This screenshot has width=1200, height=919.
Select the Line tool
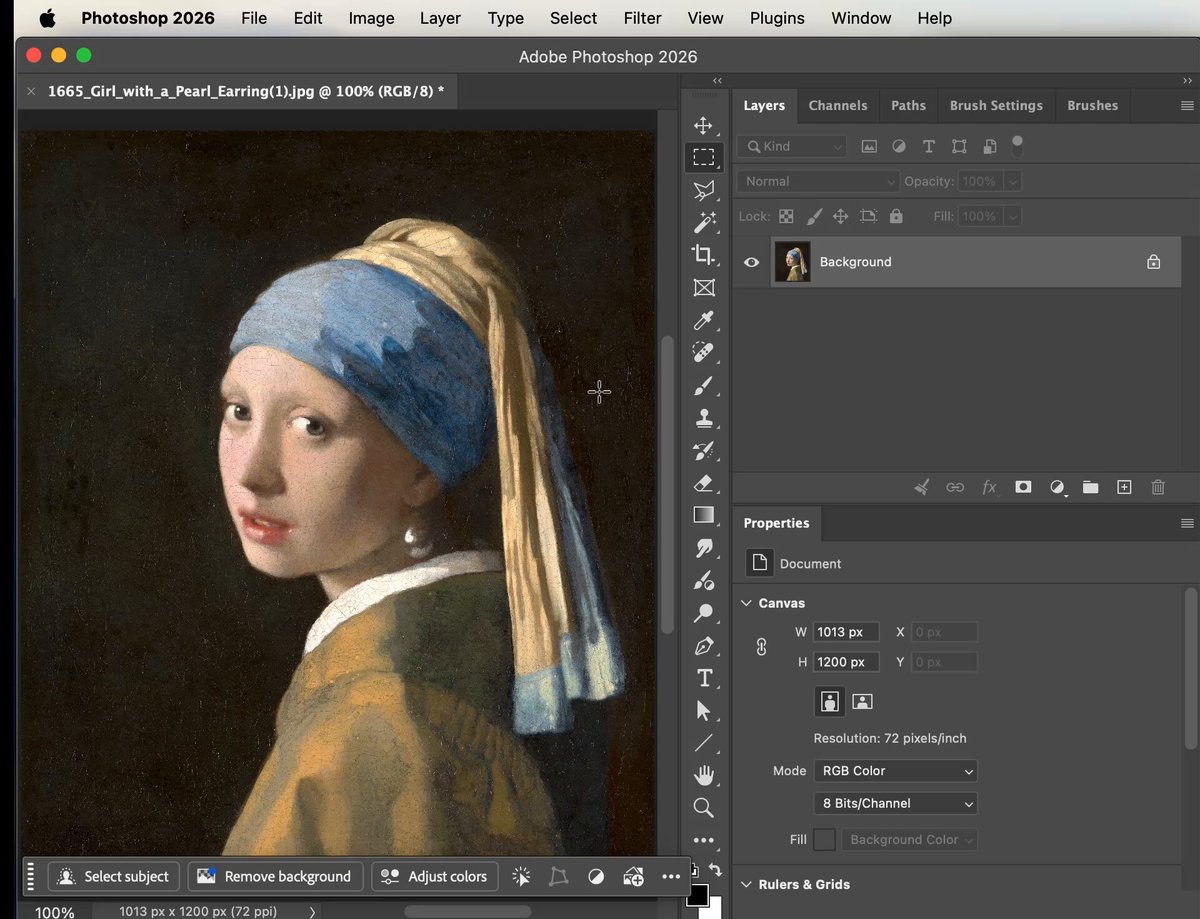click(704, 743)
